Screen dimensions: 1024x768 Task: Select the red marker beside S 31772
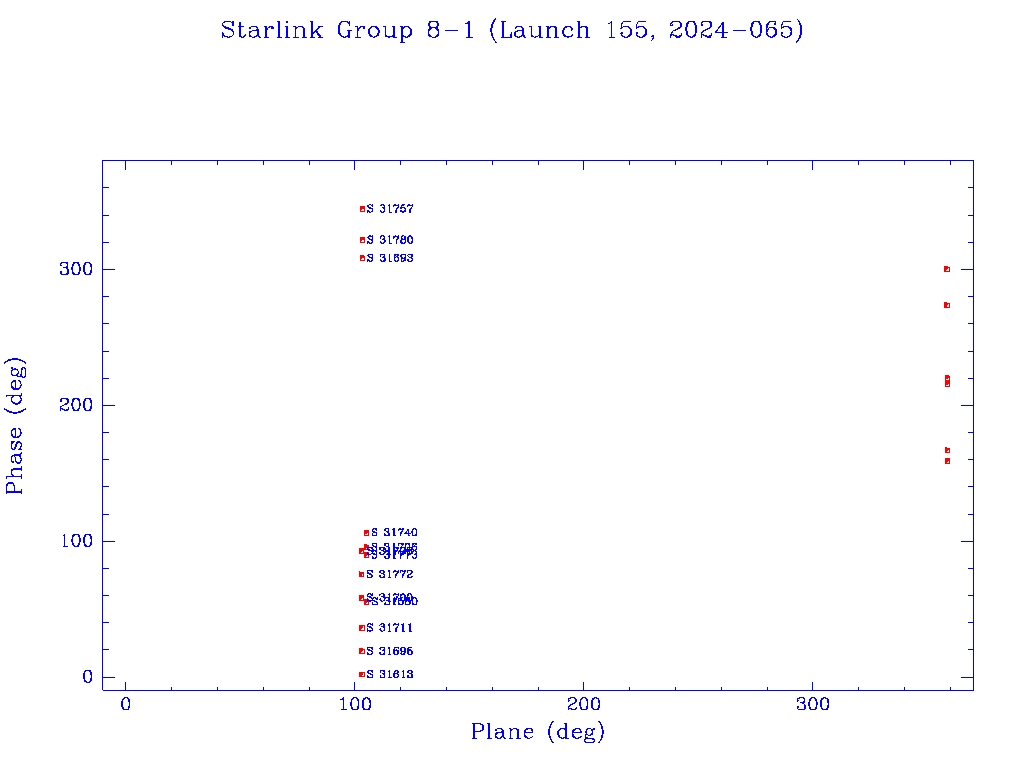tap(362, 575)
